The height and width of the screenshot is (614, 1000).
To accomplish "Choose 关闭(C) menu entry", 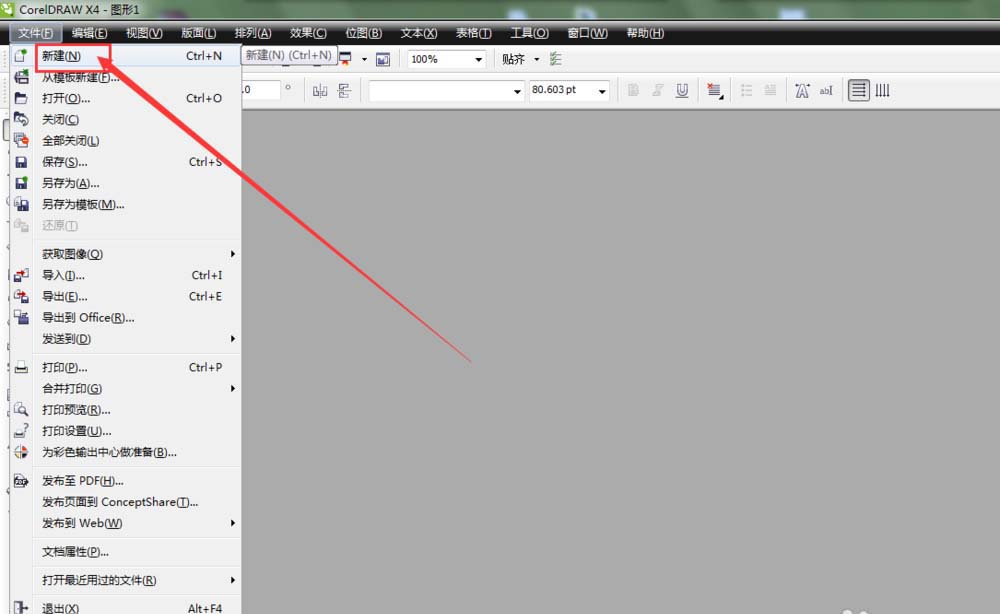I will pyautogui.click(x=128, y=119).
